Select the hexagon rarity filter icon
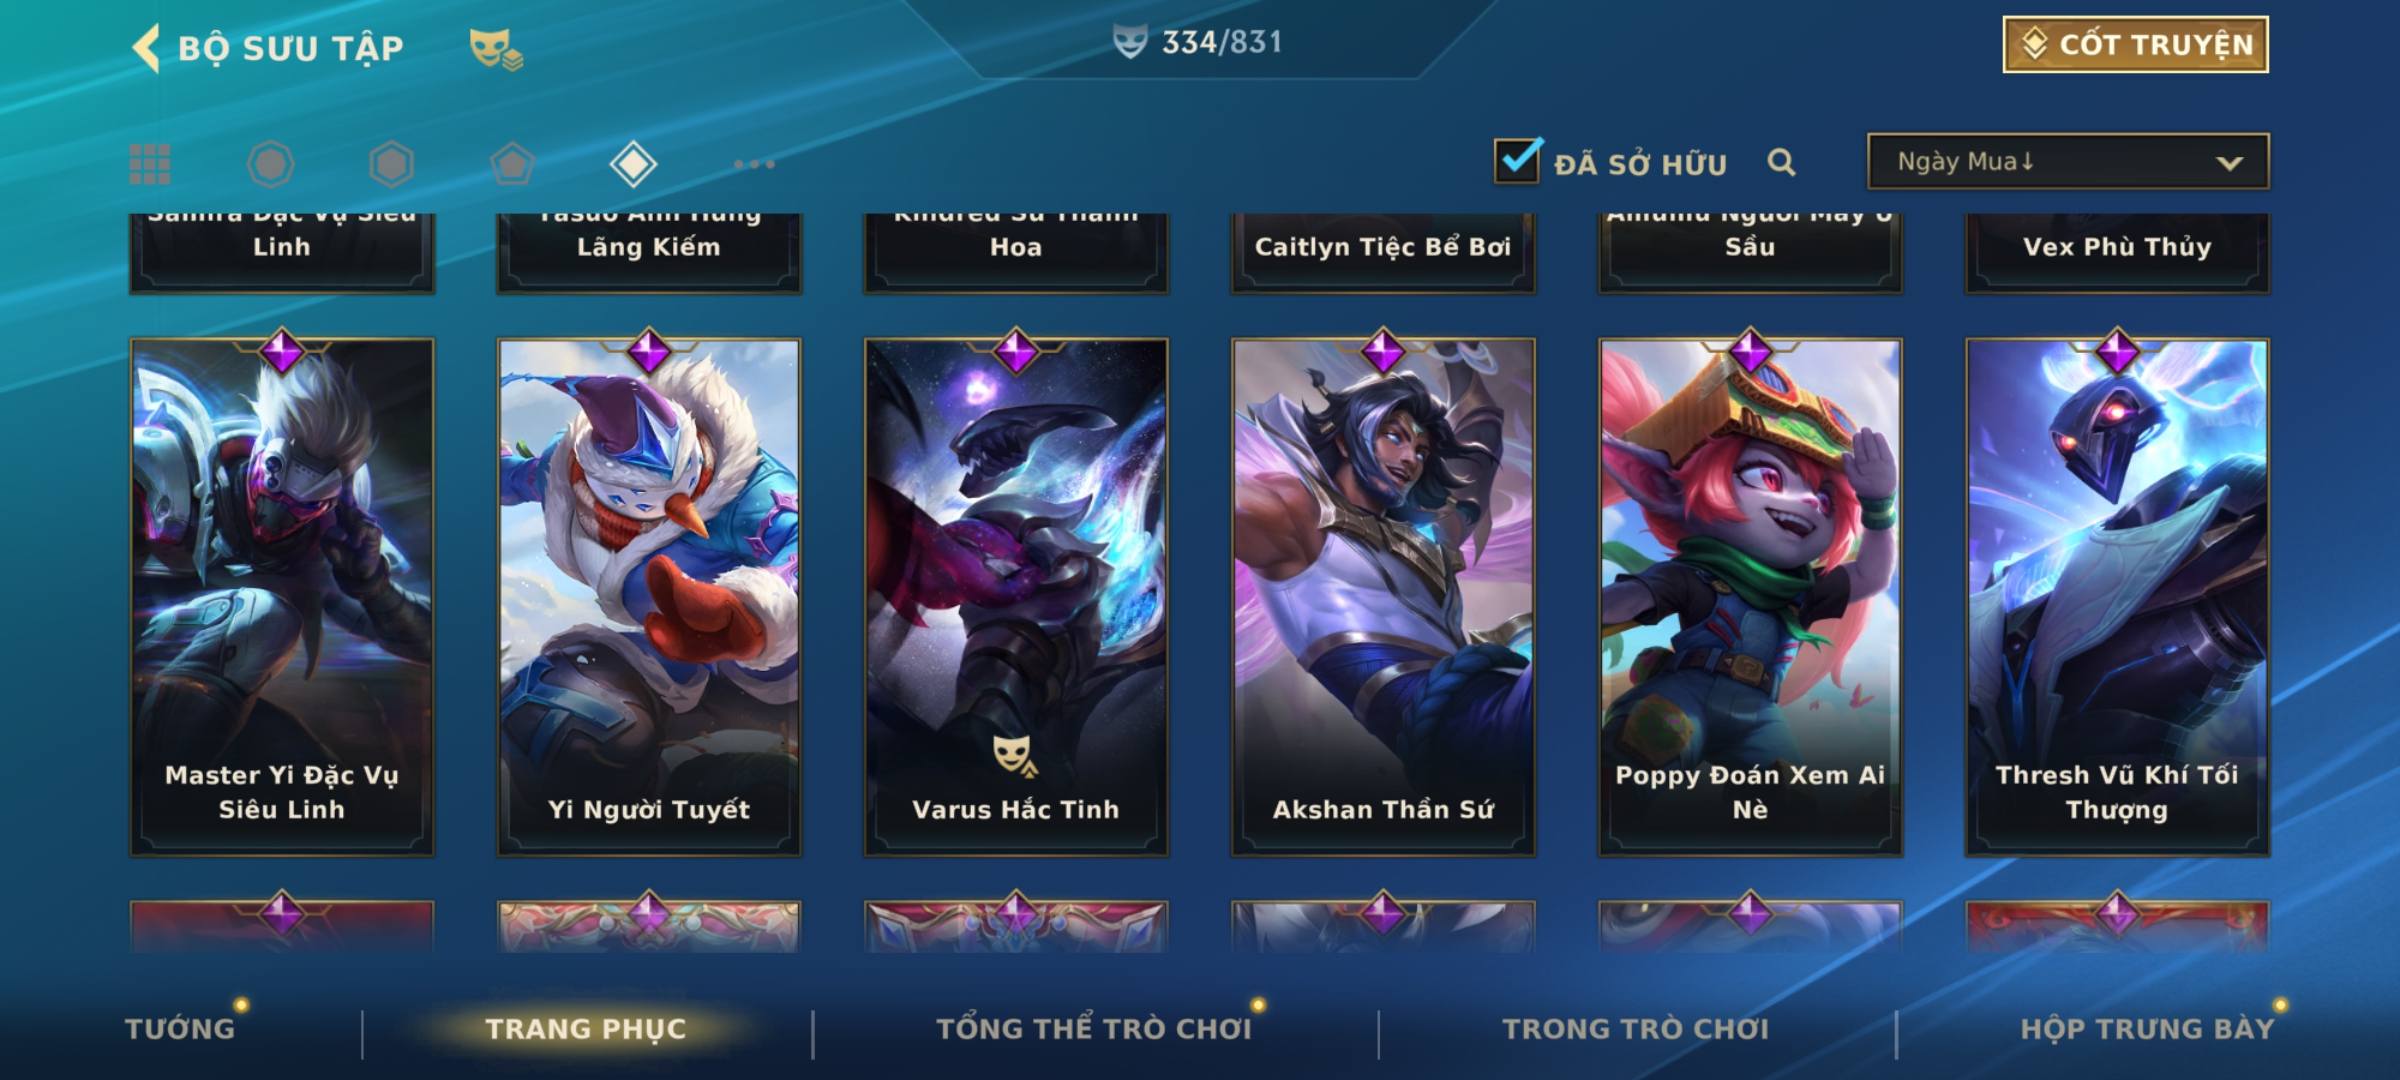The width and height of the screenshot is (2400, 1080). (391, 164)
